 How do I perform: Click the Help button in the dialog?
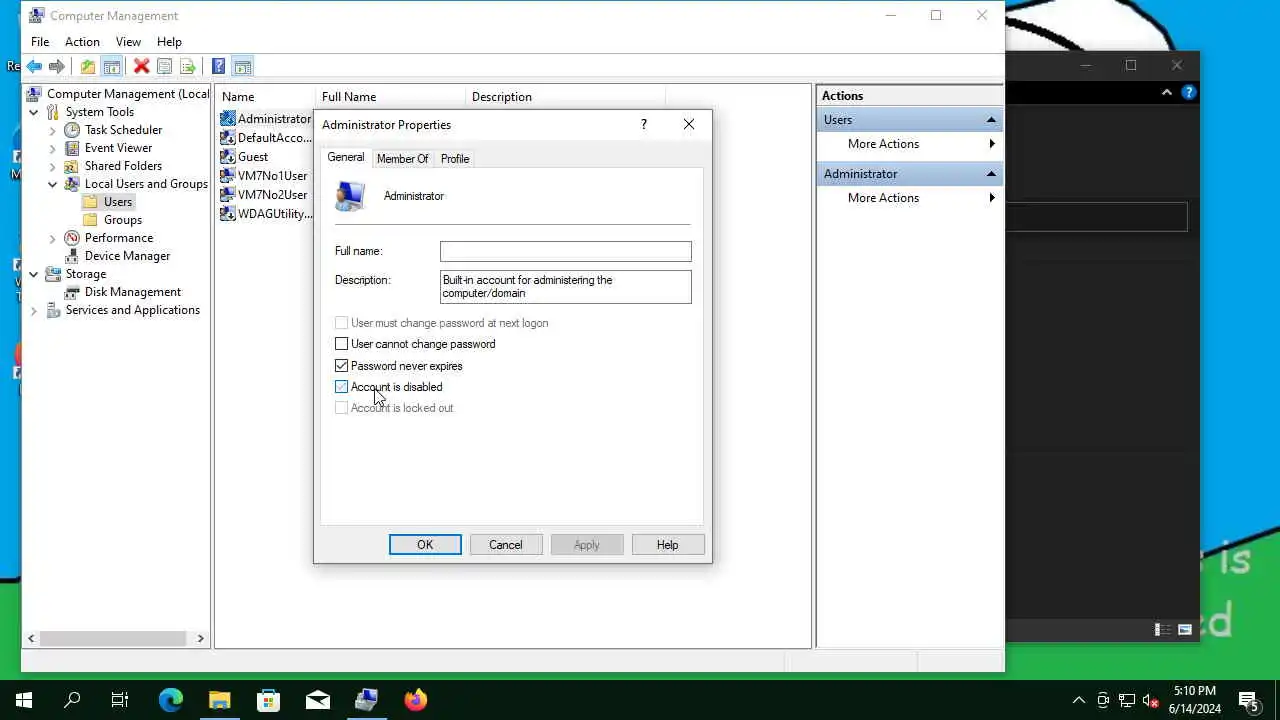point(668,545)
